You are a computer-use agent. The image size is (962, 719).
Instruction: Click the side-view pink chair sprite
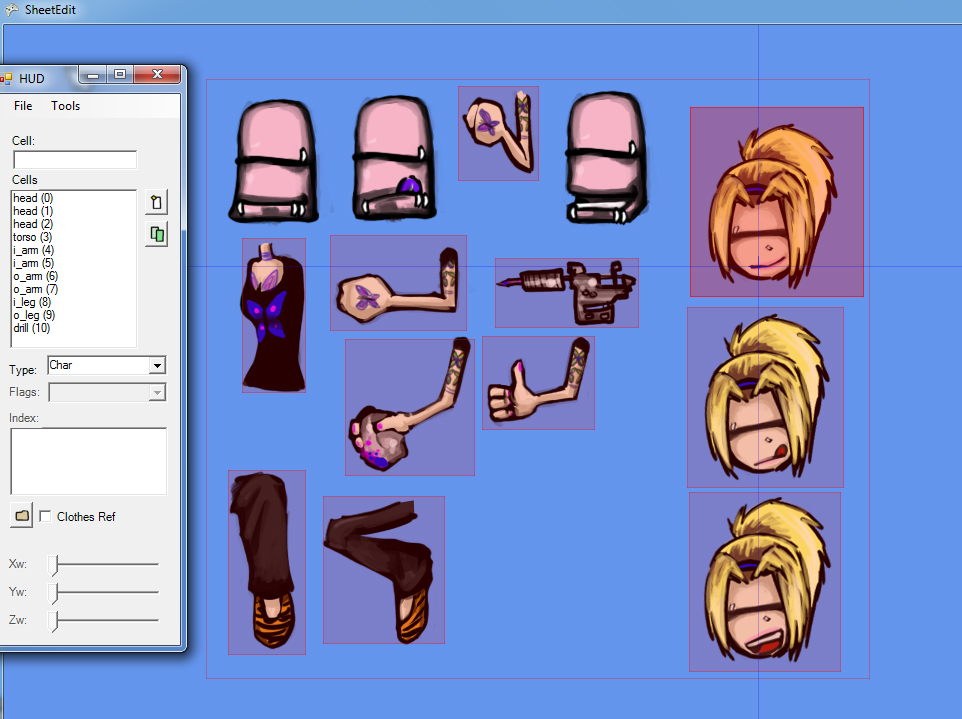click(606, 158)
